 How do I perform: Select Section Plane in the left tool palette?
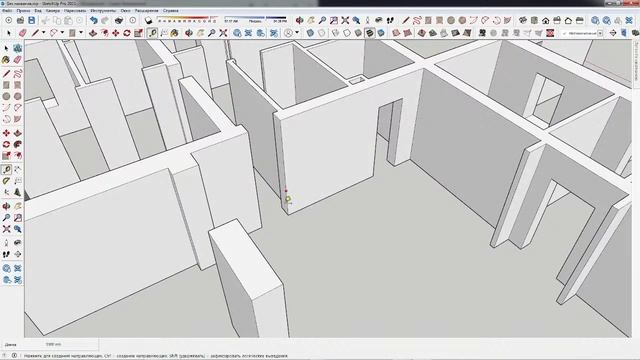[x=17, y=254]
